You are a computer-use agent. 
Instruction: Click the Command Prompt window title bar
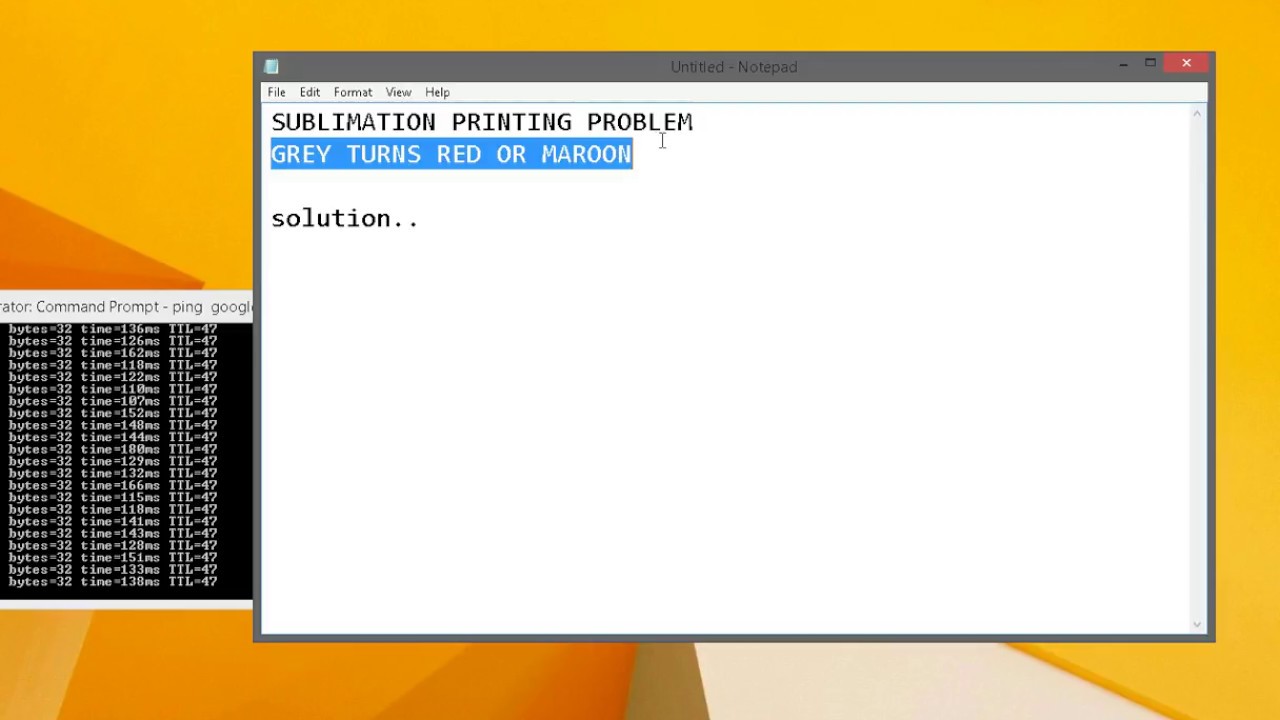click(x=126, y=307)
